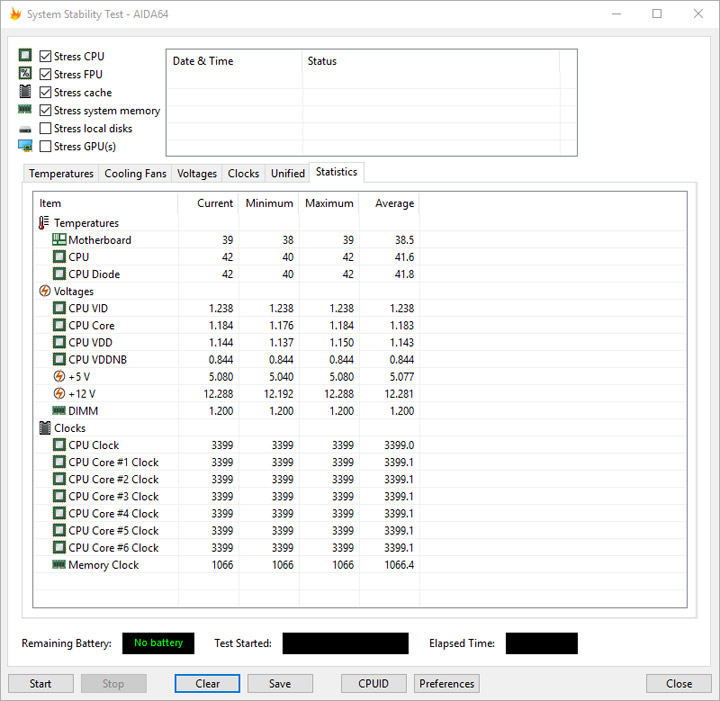This screenshot has height=701, width=720.
Task: Select the CPU Core #5 Clock row
Action: click(x=113, y=531)
